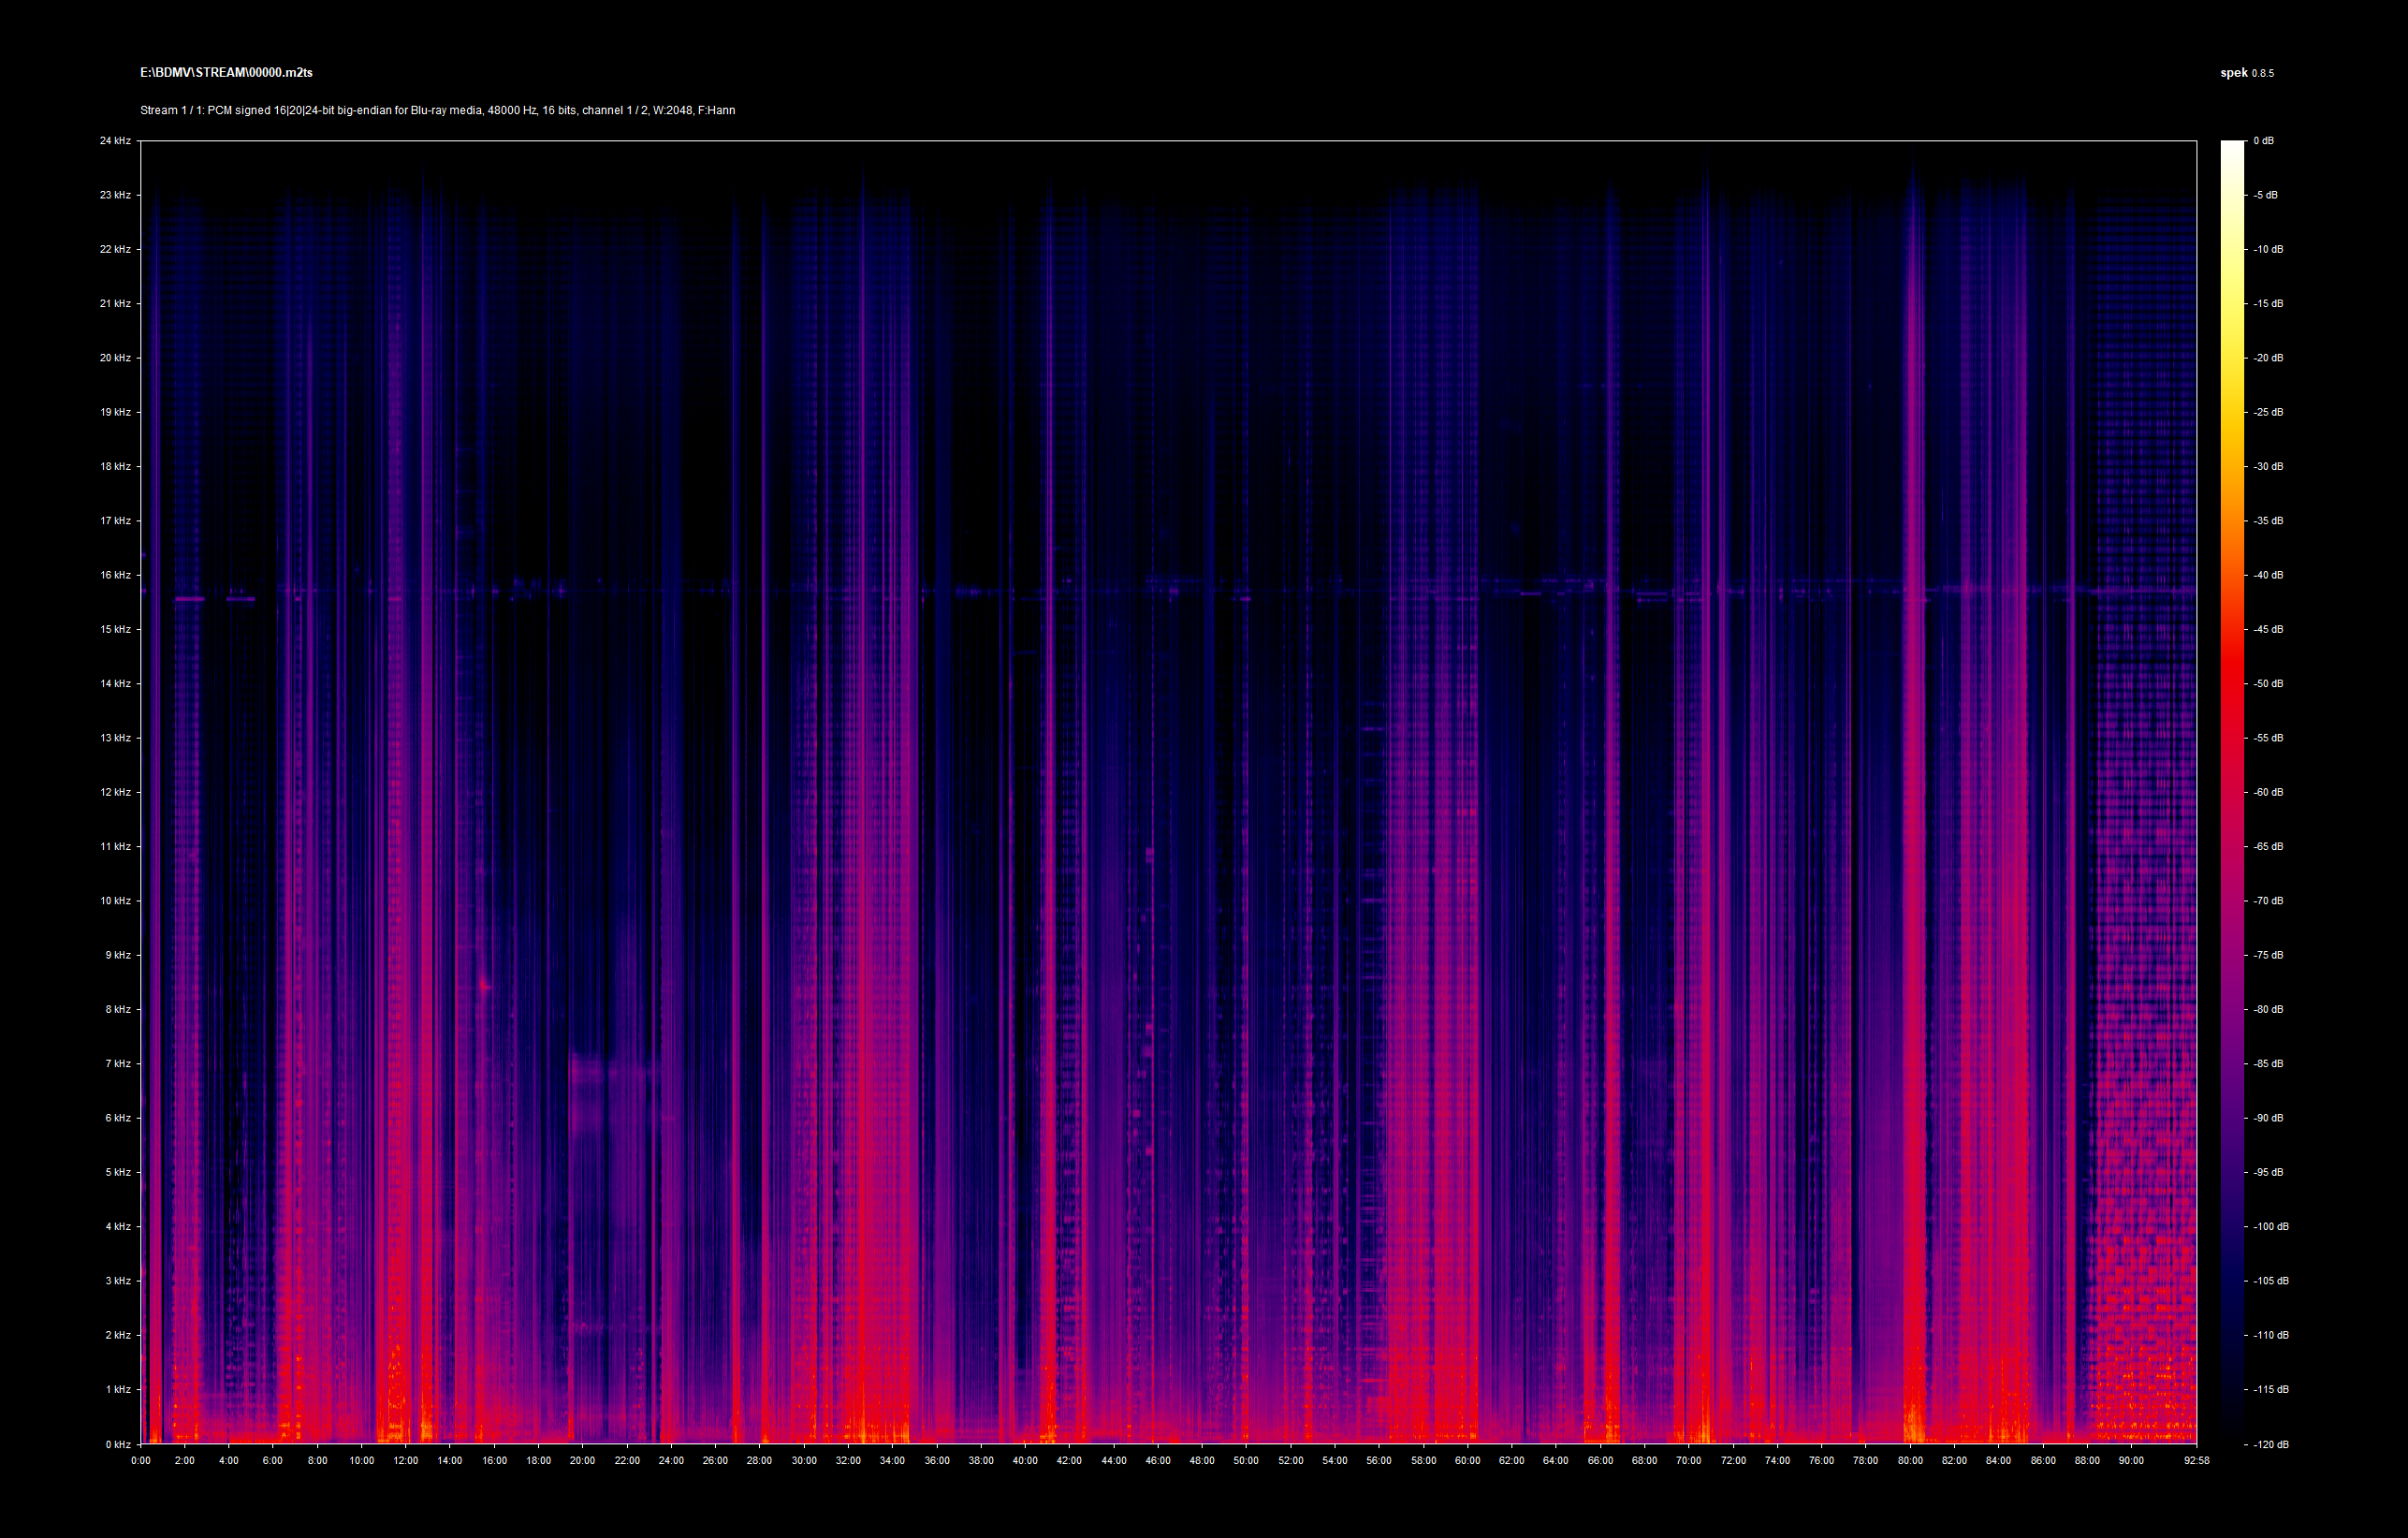Select the 20:00 time marker
Image resolution: width=2408 pixels, height=1538 pixels.
[x=583, y=1460]
